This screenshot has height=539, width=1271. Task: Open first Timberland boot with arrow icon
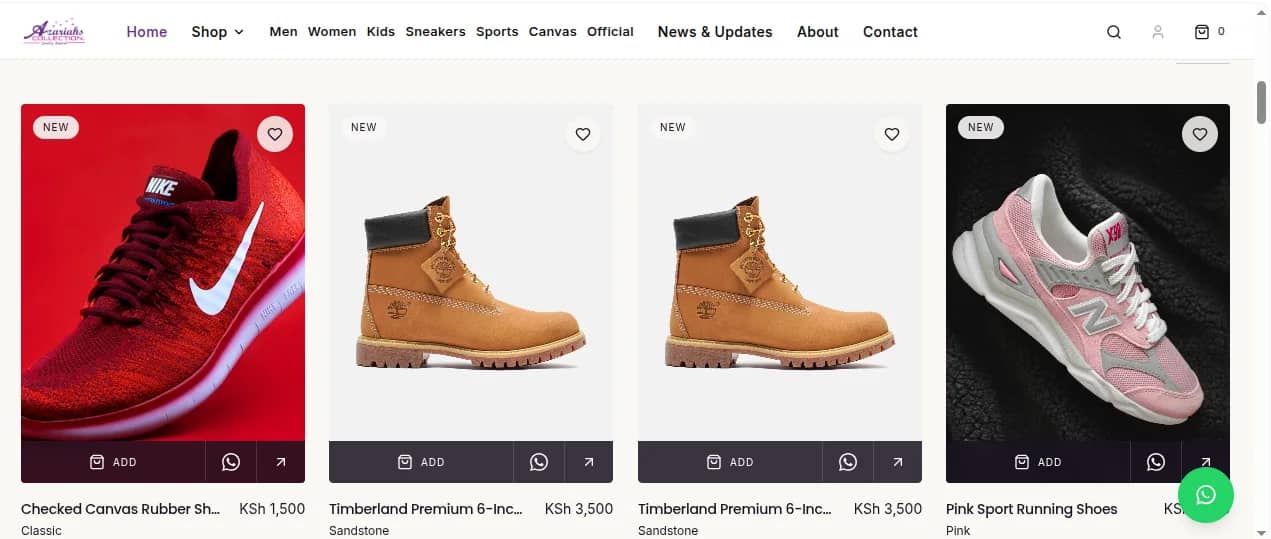(589, 462)
